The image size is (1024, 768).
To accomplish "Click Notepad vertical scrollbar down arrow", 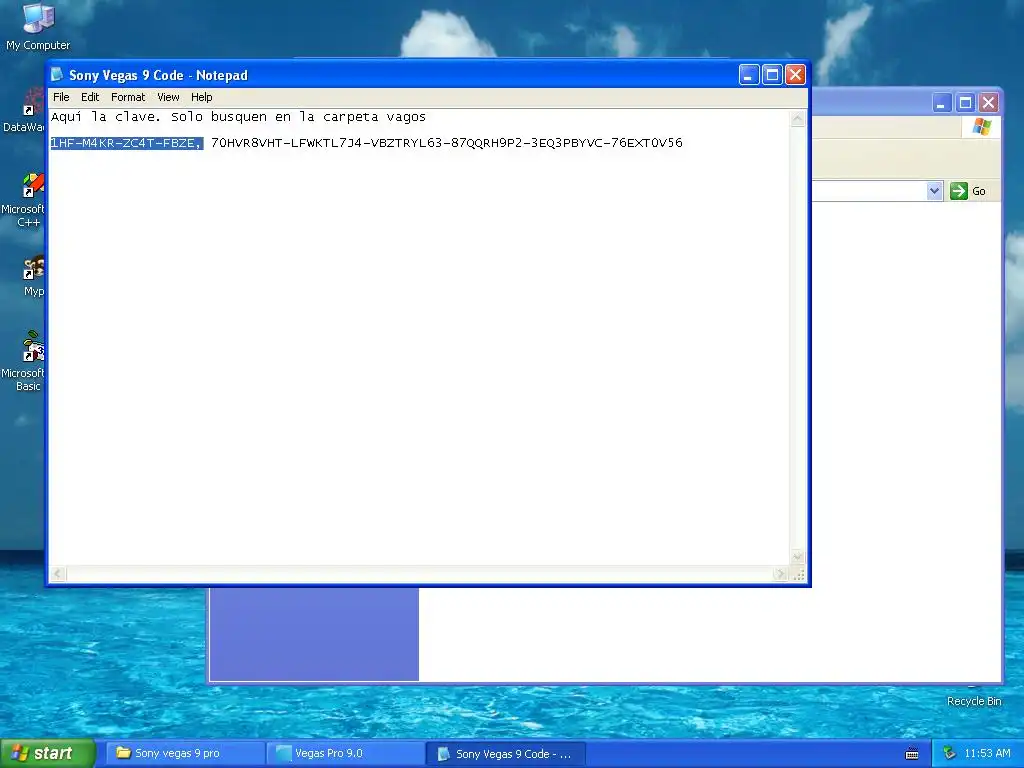I will point(797,556).
